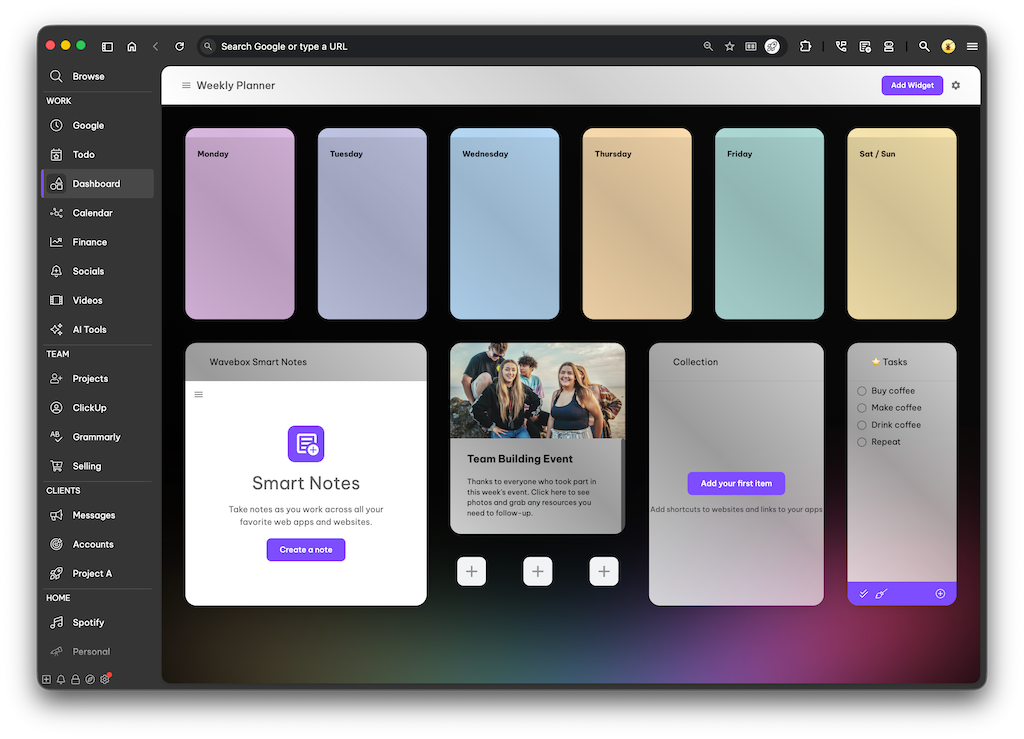Click the notifications bell icon in sidebar footer
The width and height of the screenshot is (1024, 739).
click(61, 680)
